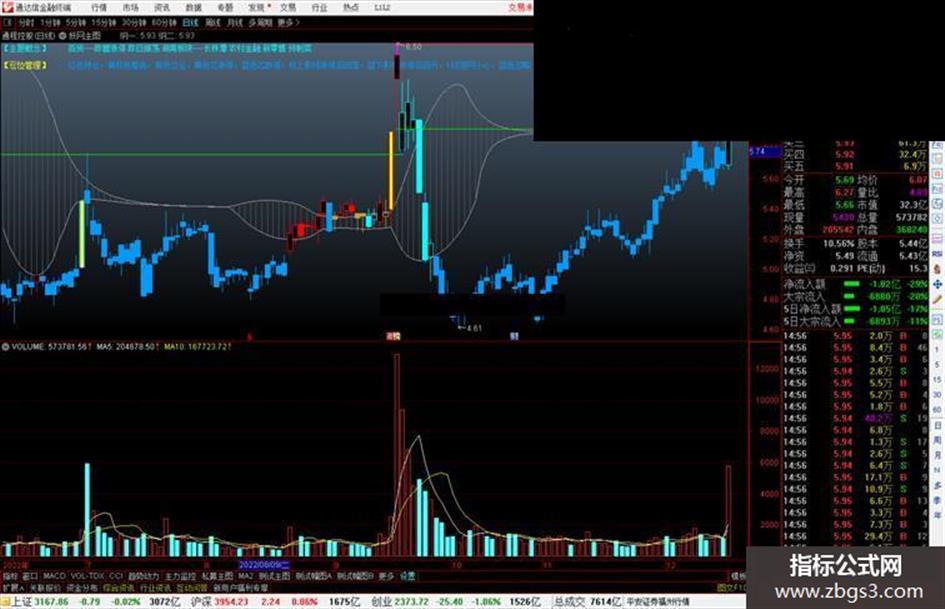
Task: Switch chart to 1分钟 period
Action: pyautogui.click(x=50, y=22)
